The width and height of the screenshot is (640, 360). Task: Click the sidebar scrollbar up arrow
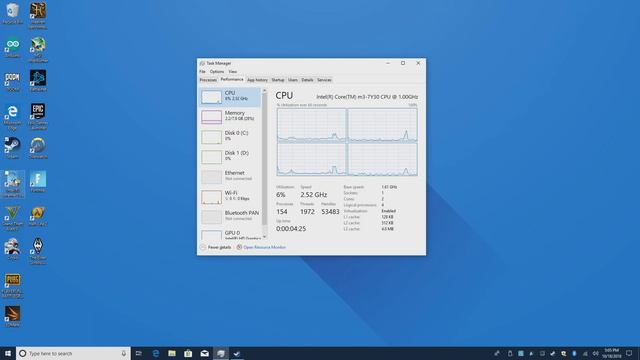point(264,91)
